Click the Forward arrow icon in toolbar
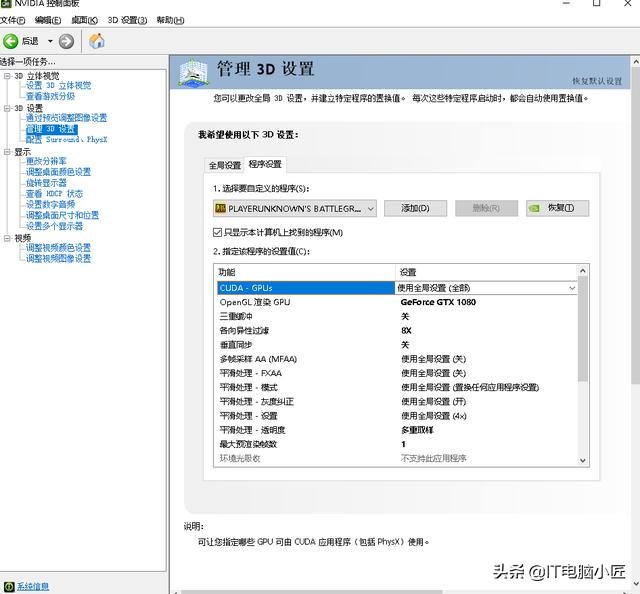 click(67, 41)
